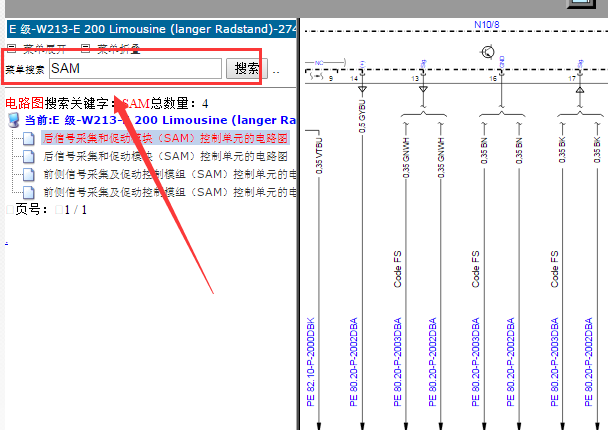Screen dimensions: 608x430
Task: Click the 0.5 GYBU wire label
Action: 362,116
